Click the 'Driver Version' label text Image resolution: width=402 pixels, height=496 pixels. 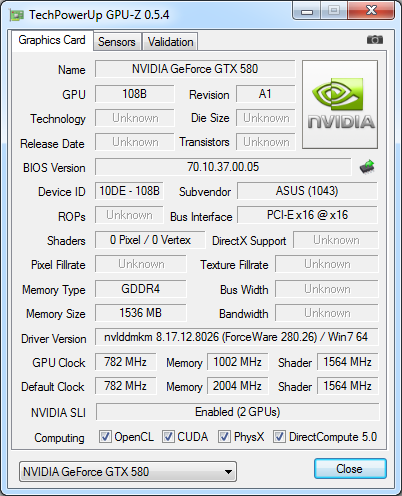pos(54,339)
